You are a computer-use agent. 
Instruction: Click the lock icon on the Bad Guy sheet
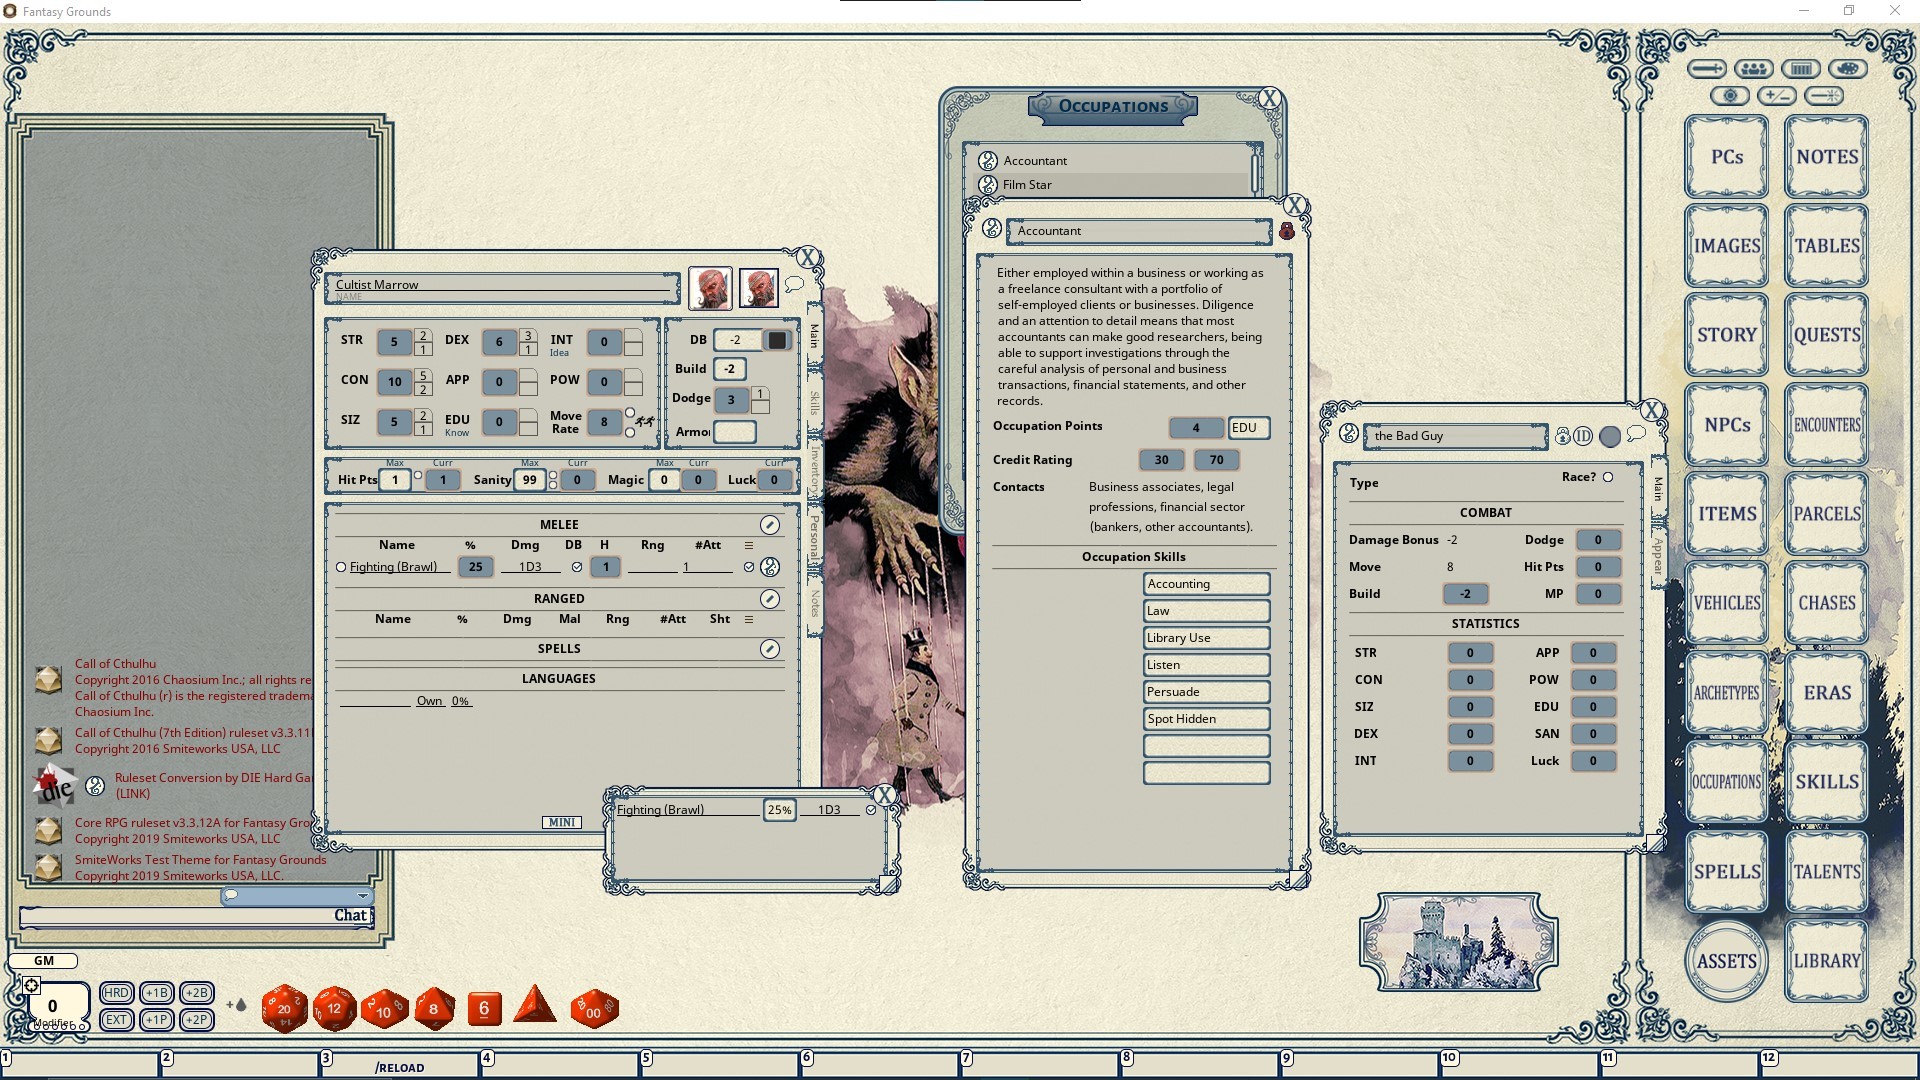tap(1563, 436)
